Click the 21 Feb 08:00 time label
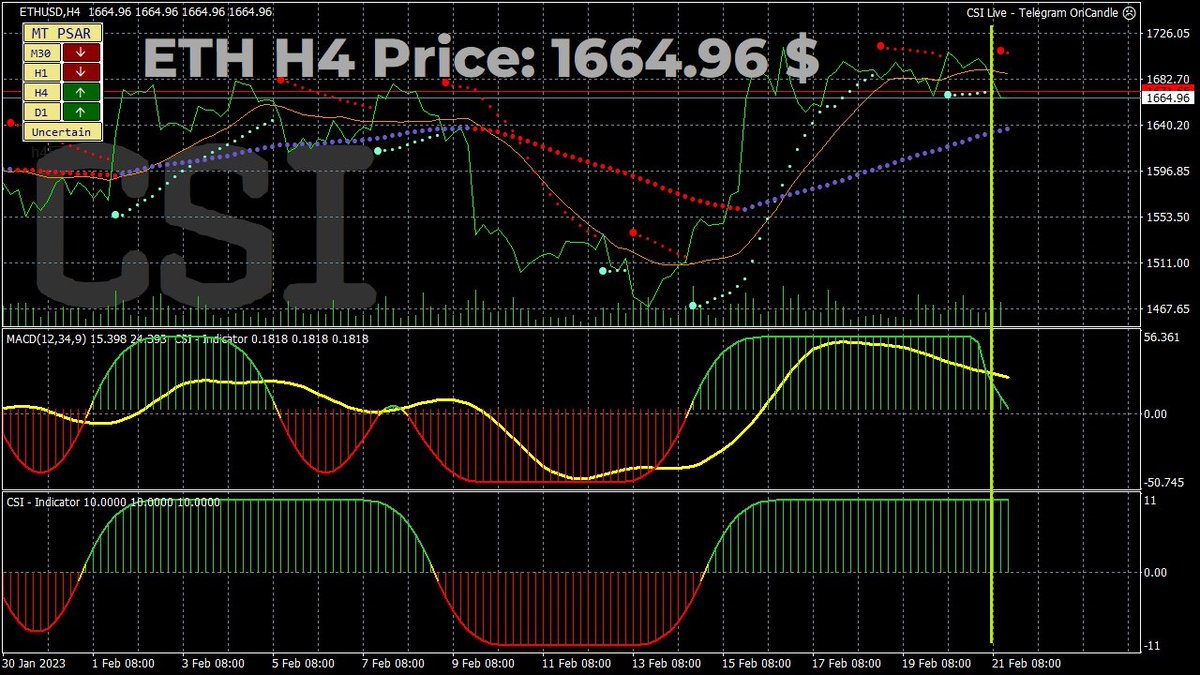 click(x=1026, y=664)
